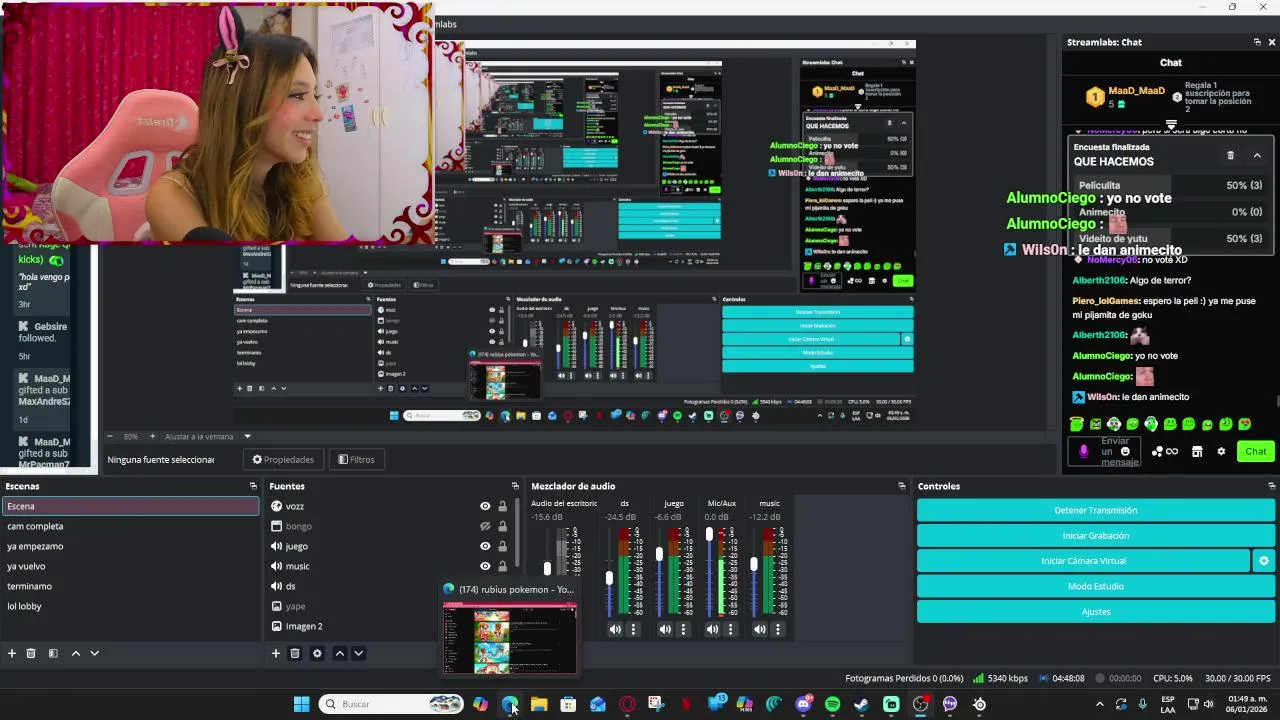1280x720 pixels.
Task: Open the emote picker smiley in the chat input
Action: tap(1125, 451)
